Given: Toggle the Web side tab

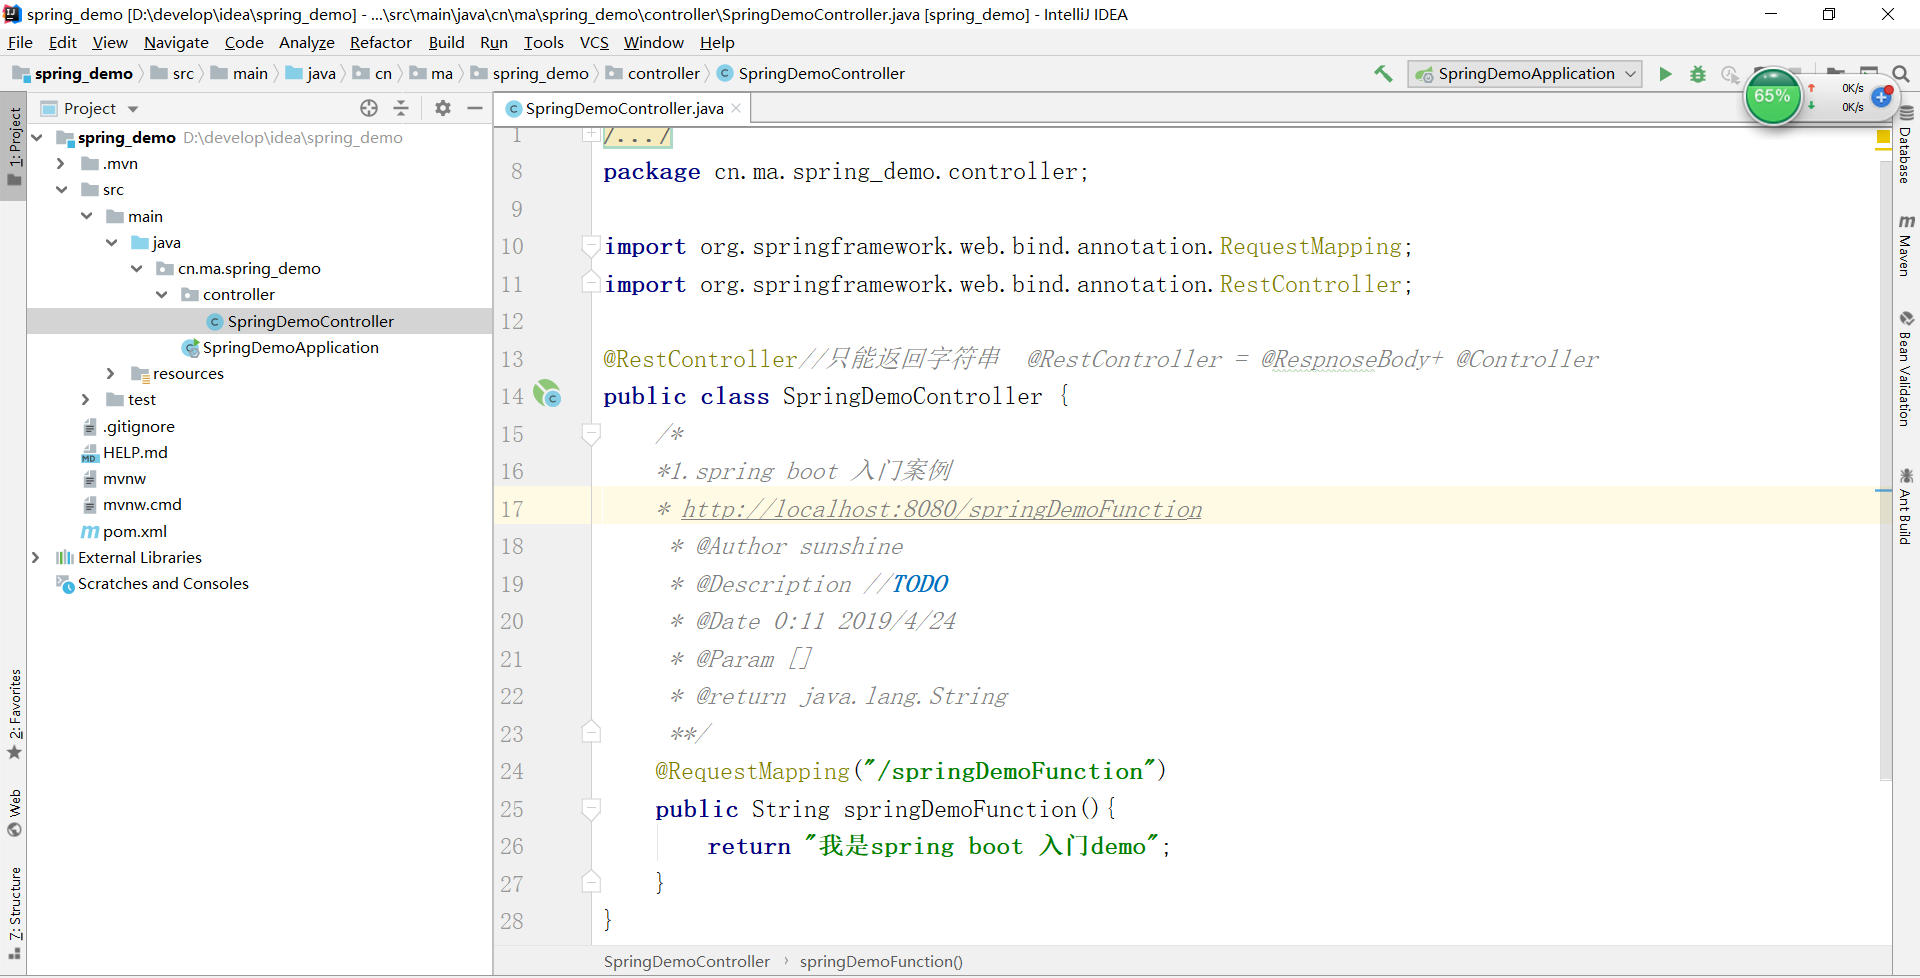Looking at the screenshot, I should pyautogui.click(x=14, y=813).
